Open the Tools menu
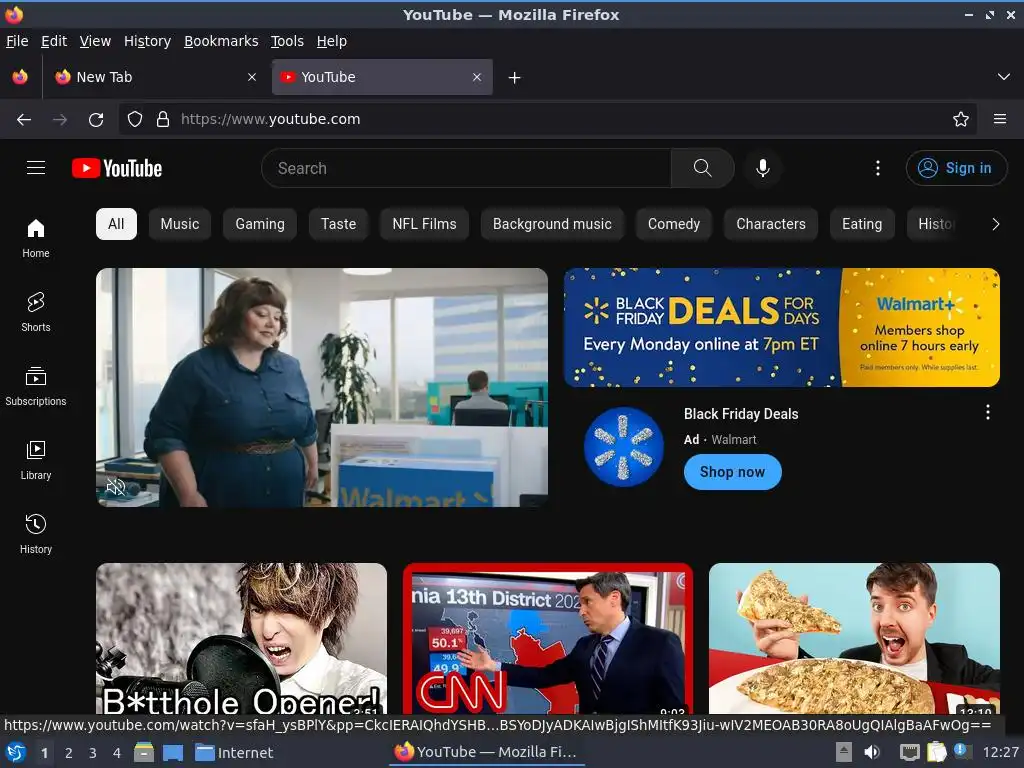Viewport: 1024px width, 768px height. tap(287, 41)
